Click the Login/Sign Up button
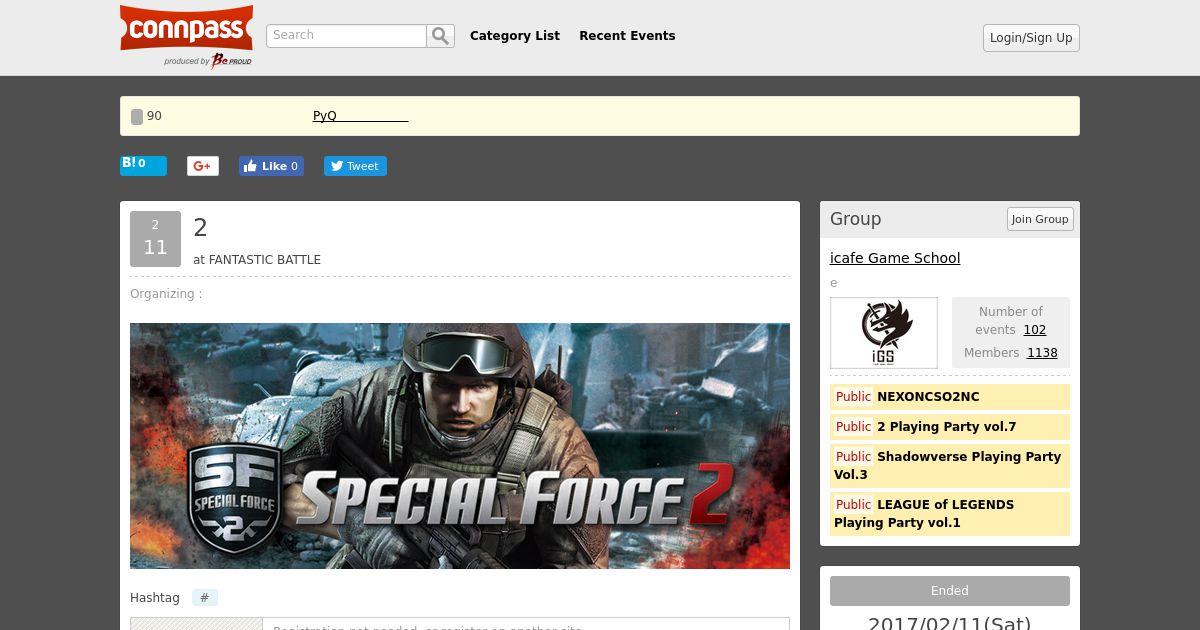 coord(1031,38)
